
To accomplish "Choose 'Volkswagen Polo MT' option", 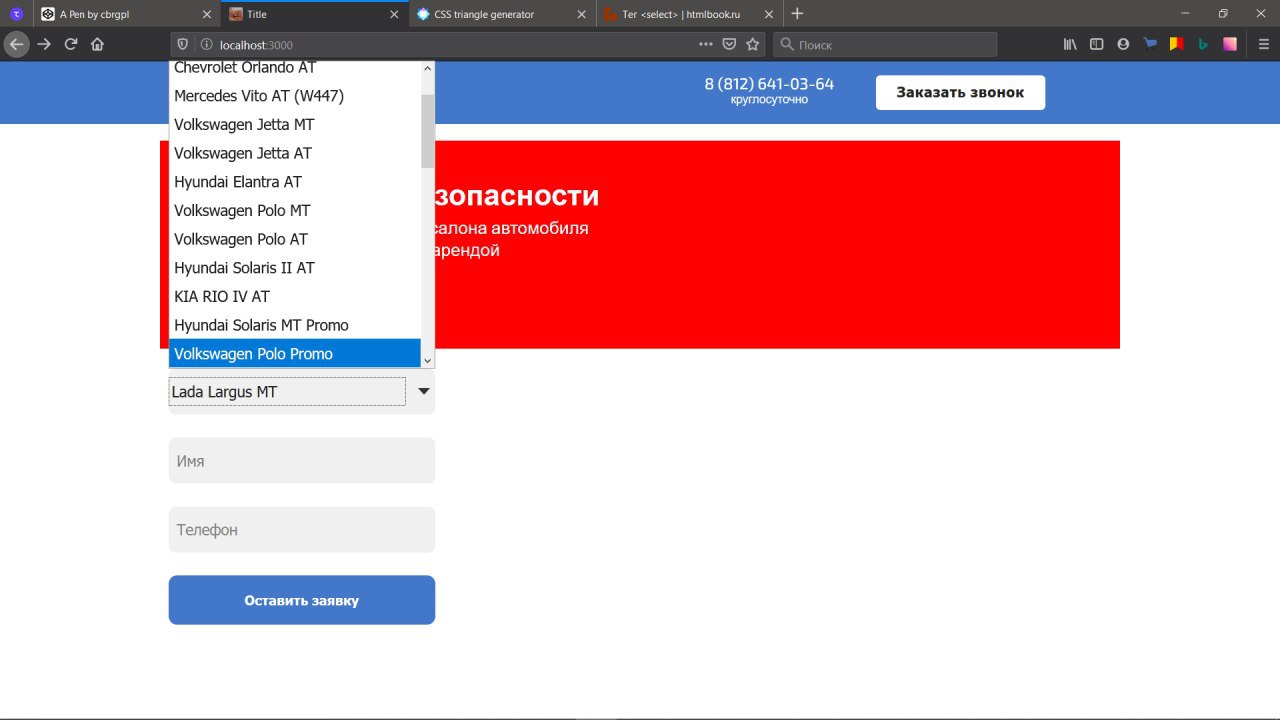I will 295,210.
